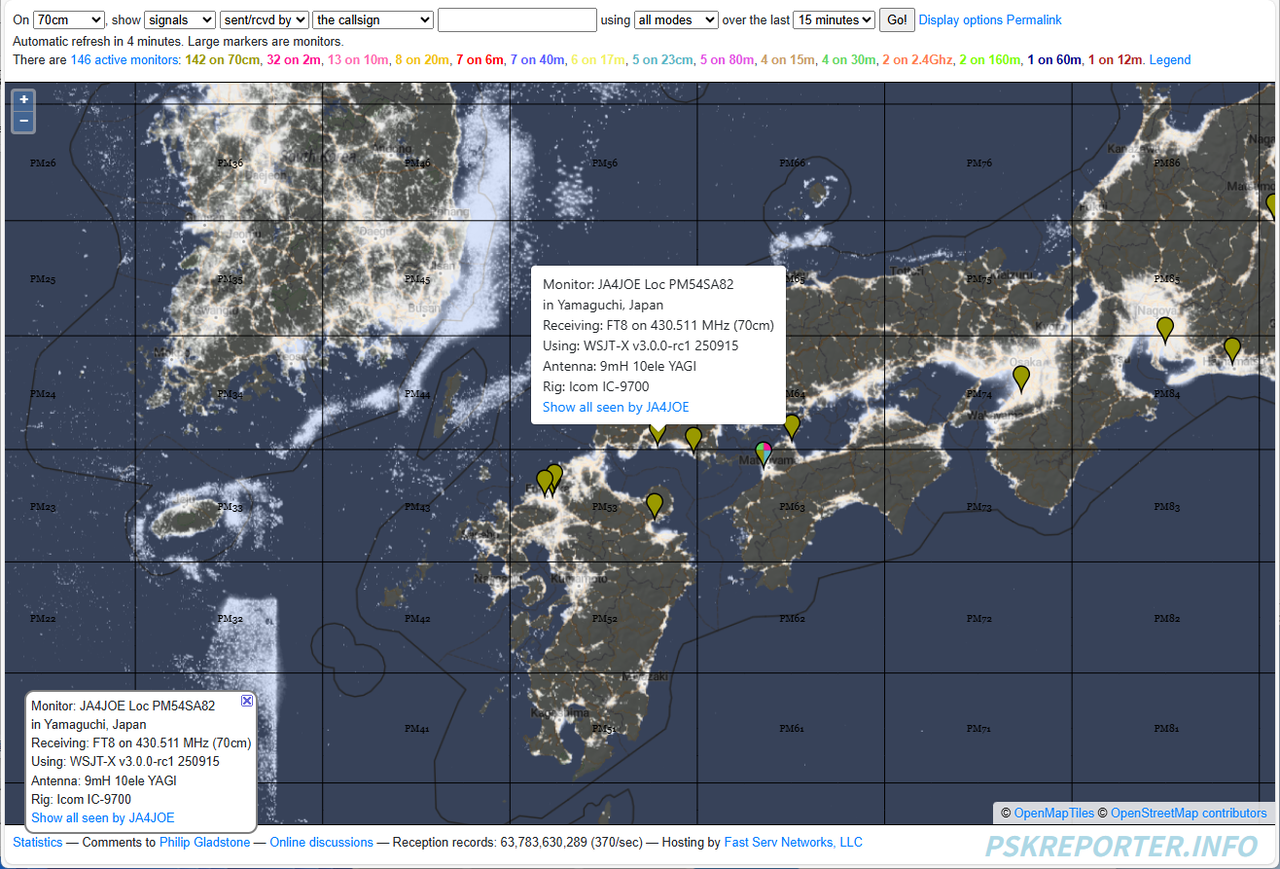Zoom out the map with the minus button
This screenshot has width=1280, height=869.
25,121
